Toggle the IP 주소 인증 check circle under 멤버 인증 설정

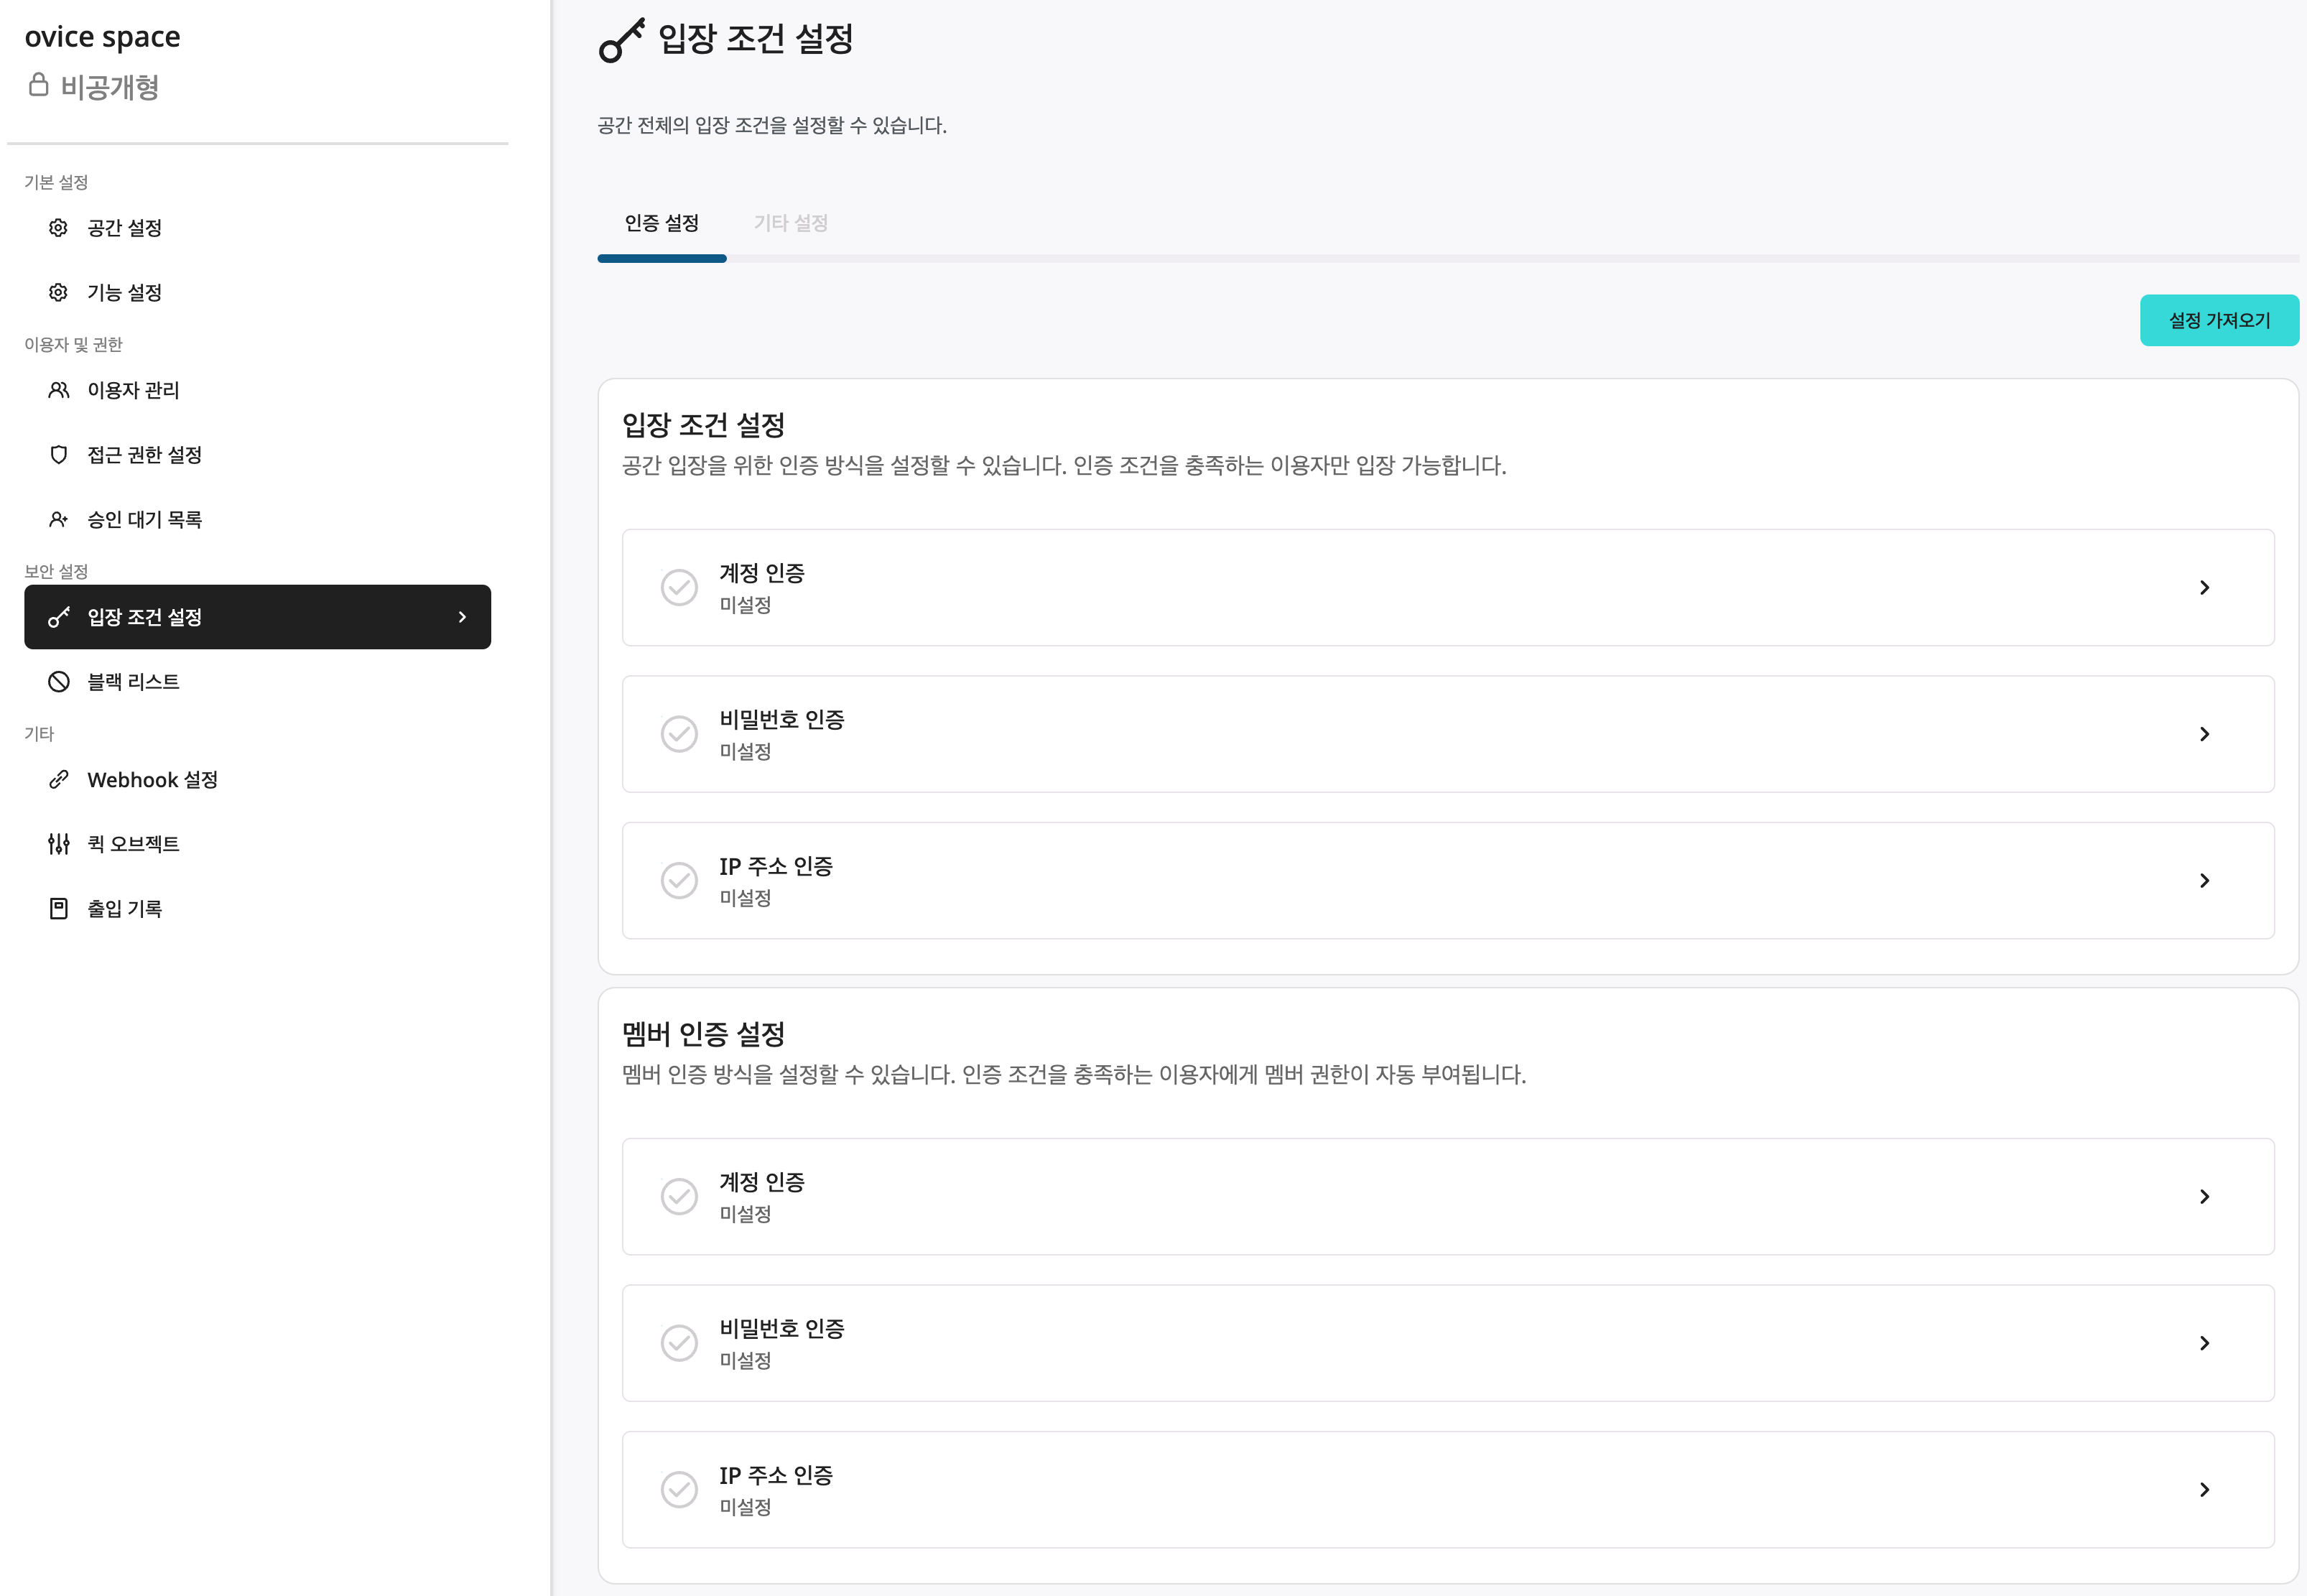pos(679,1489)
